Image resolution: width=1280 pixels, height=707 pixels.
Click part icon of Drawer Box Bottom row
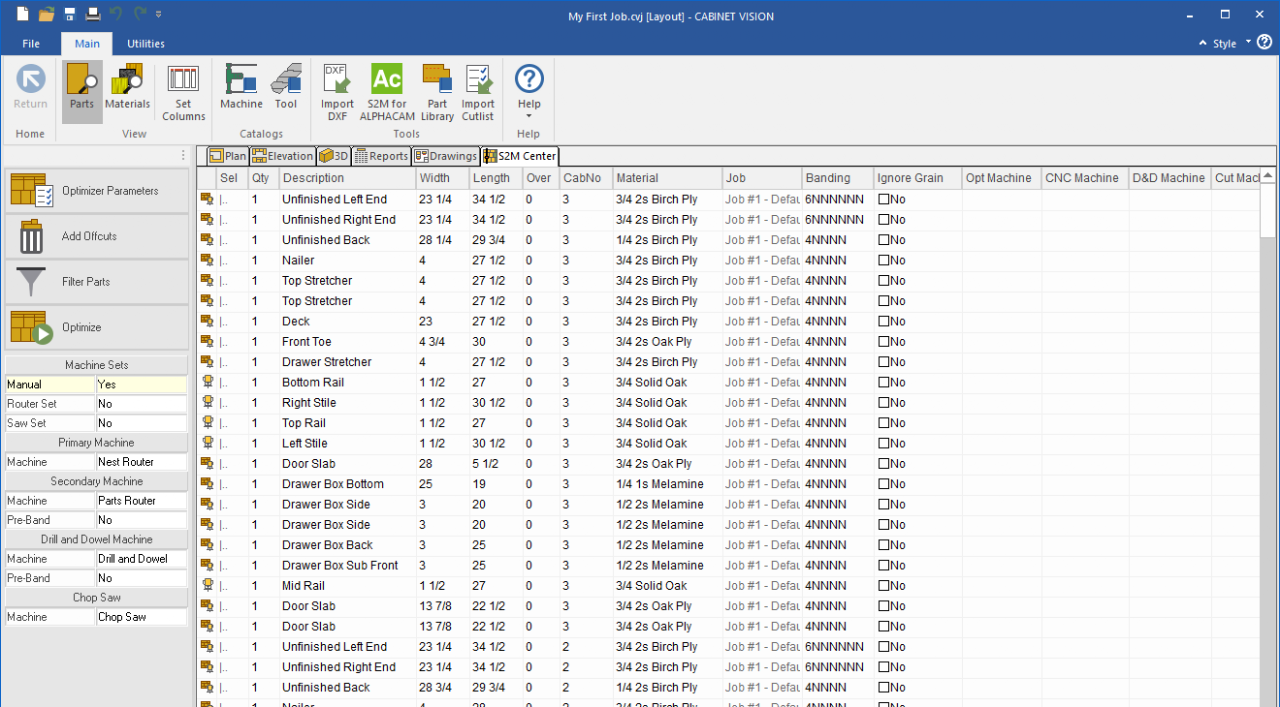[x=206, y=484]
